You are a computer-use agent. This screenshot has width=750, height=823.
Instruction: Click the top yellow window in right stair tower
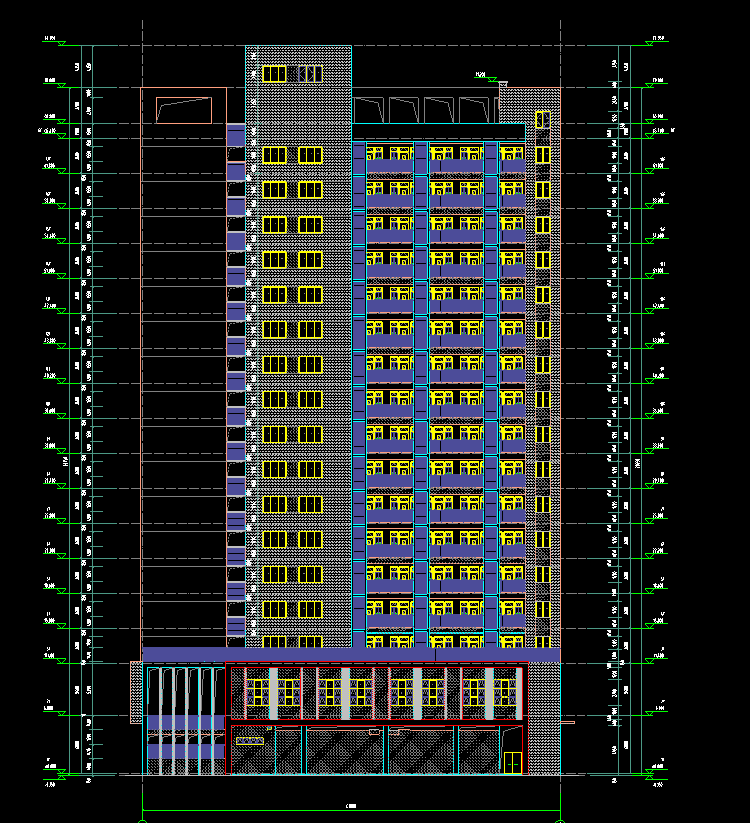(542, 120)
